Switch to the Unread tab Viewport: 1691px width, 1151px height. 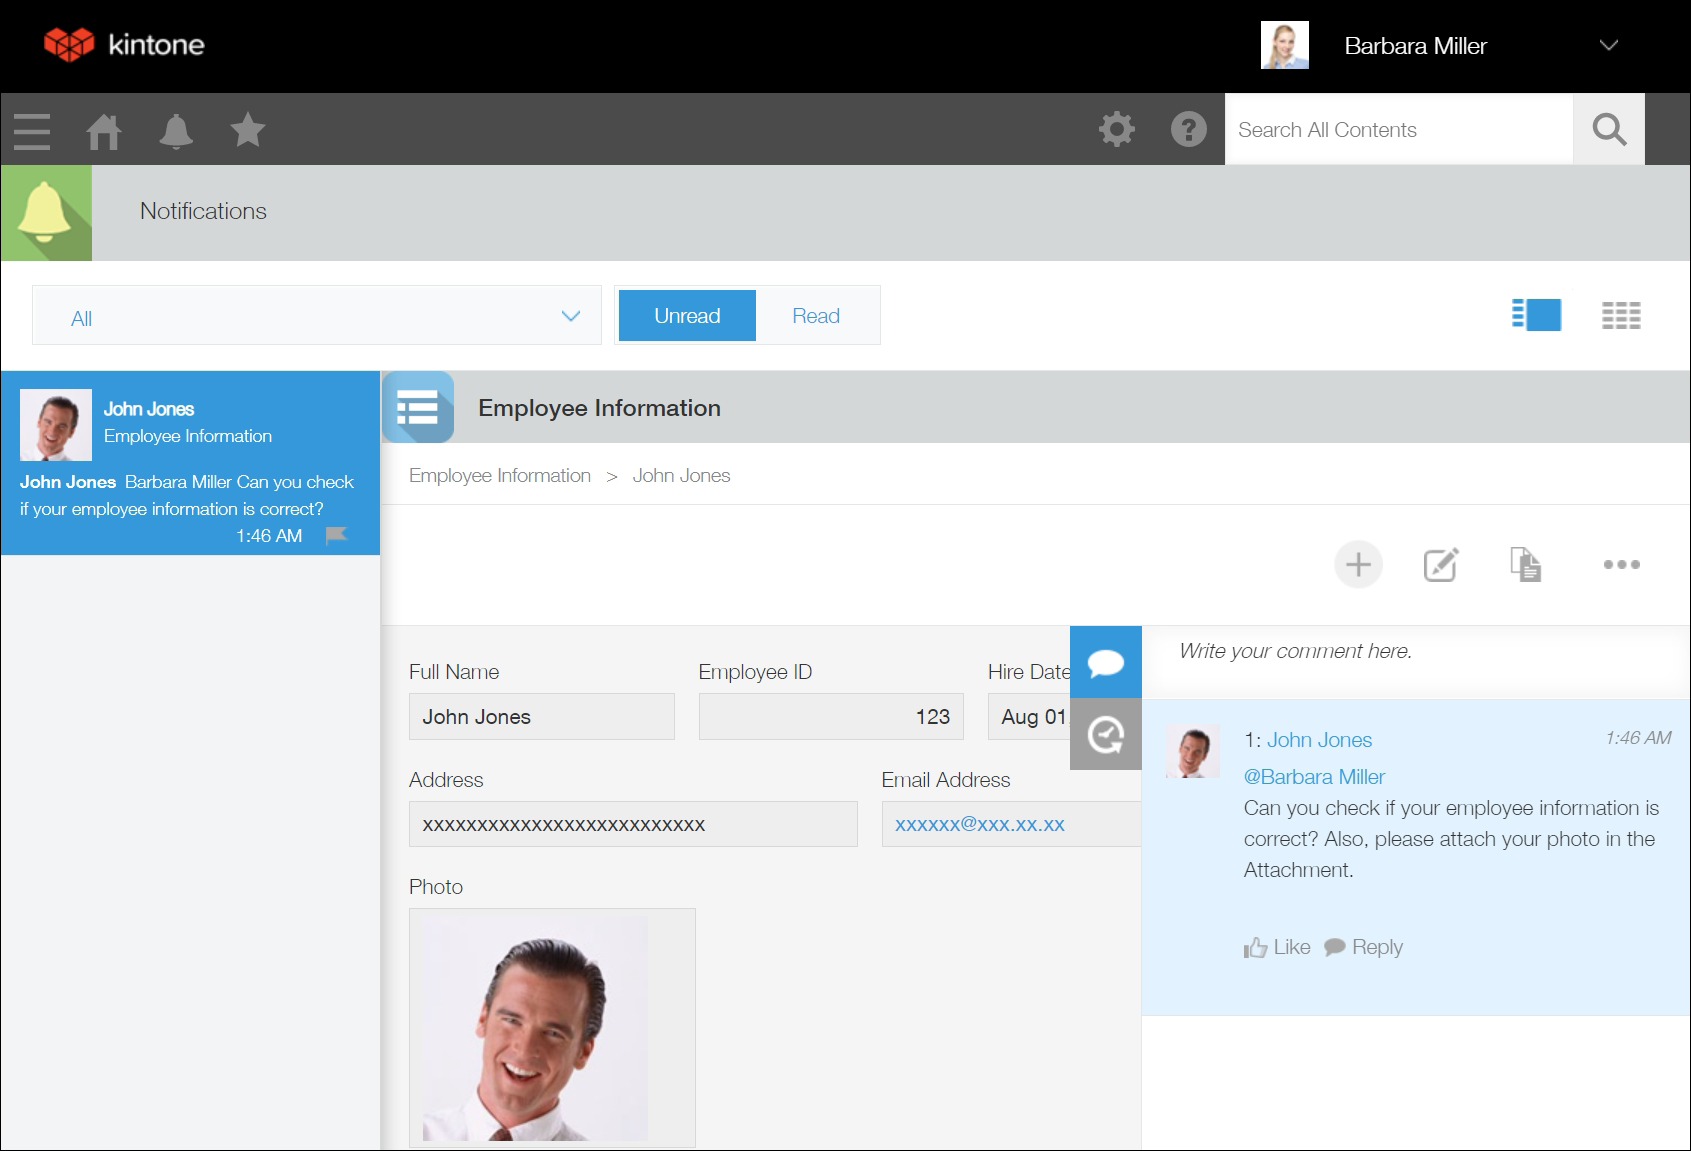click(x=686, y=315)
